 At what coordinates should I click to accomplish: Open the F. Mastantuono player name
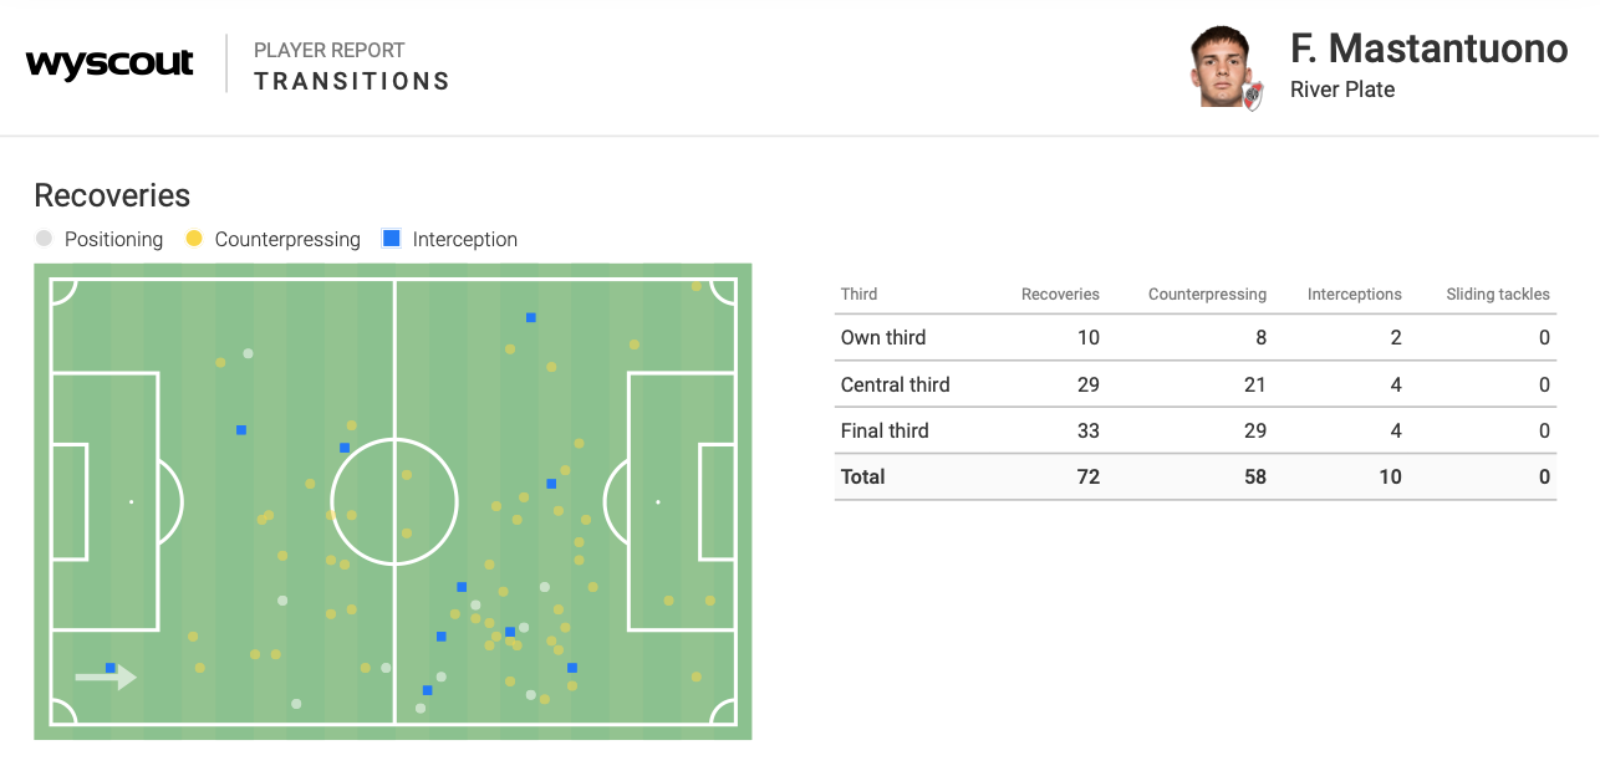coord(1428,49)
